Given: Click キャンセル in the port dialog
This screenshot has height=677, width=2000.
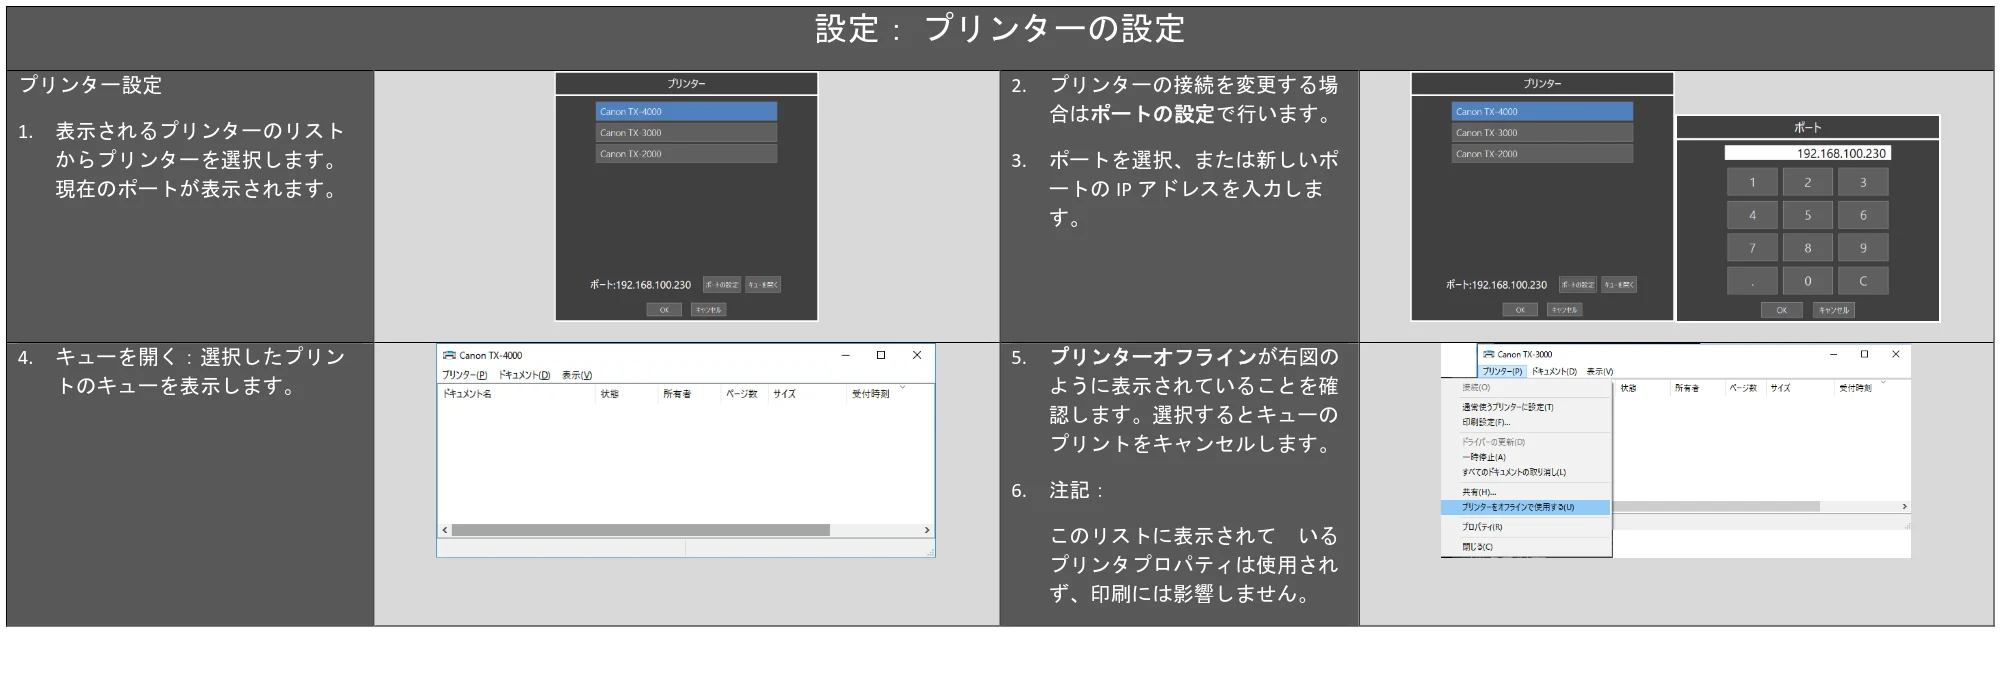Looking at the screenshot, I should point(1834,310).
